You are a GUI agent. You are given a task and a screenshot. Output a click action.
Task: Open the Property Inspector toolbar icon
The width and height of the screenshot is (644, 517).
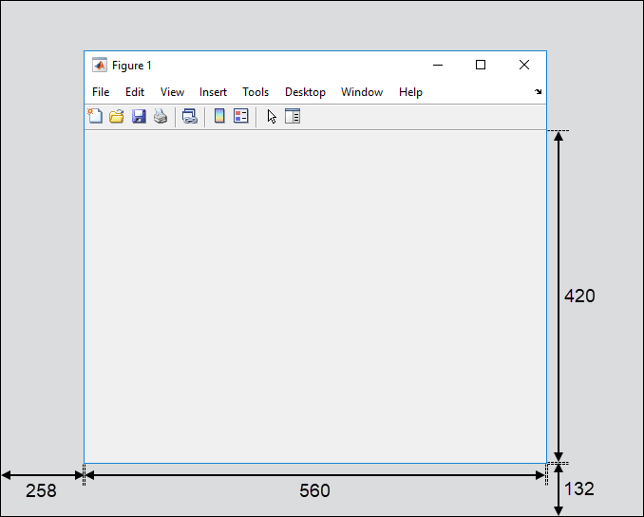292,116
